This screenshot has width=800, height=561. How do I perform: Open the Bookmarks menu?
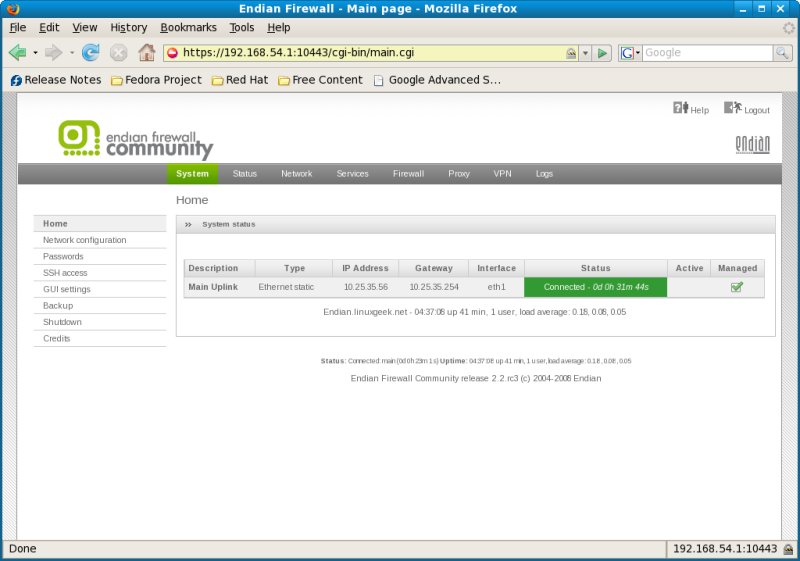coord(188,28)
